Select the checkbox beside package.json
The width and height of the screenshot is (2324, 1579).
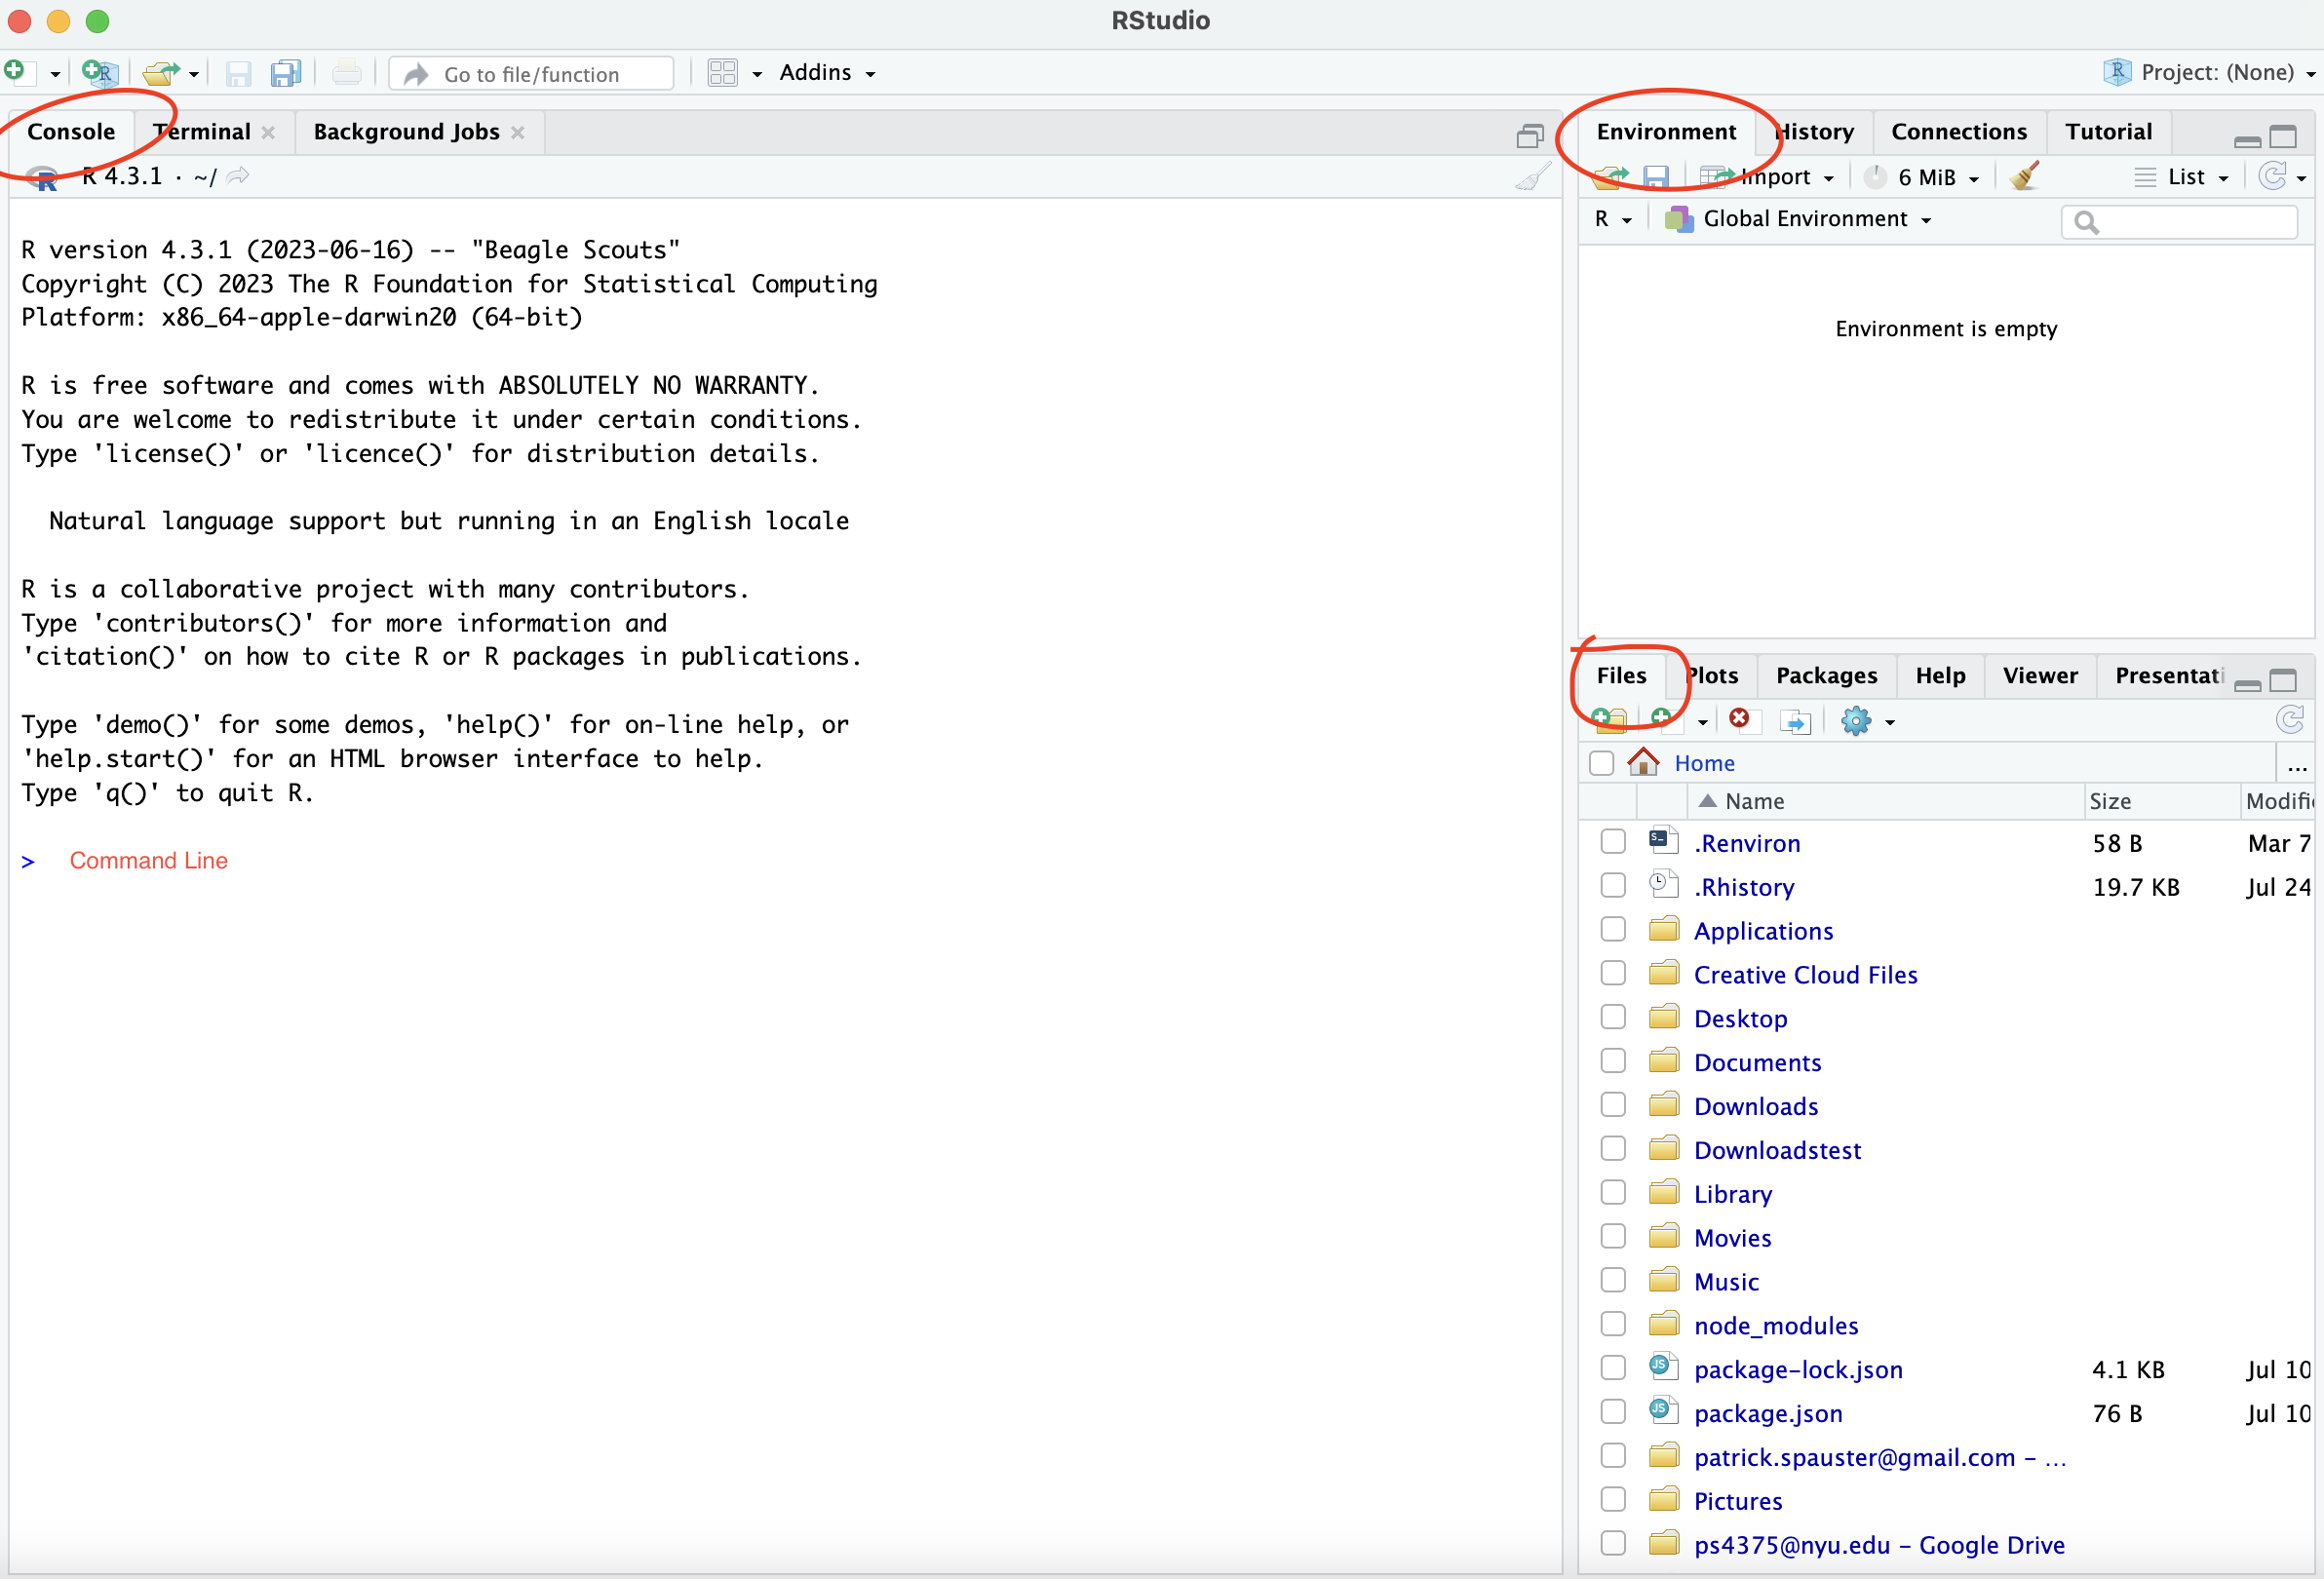tap(1612, 1411)
